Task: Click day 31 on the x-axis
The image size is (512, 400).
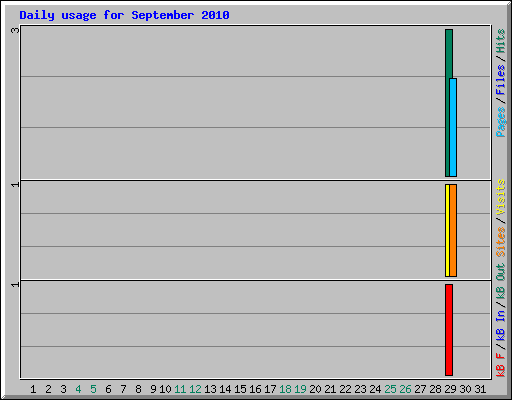Action: (480, 389)
